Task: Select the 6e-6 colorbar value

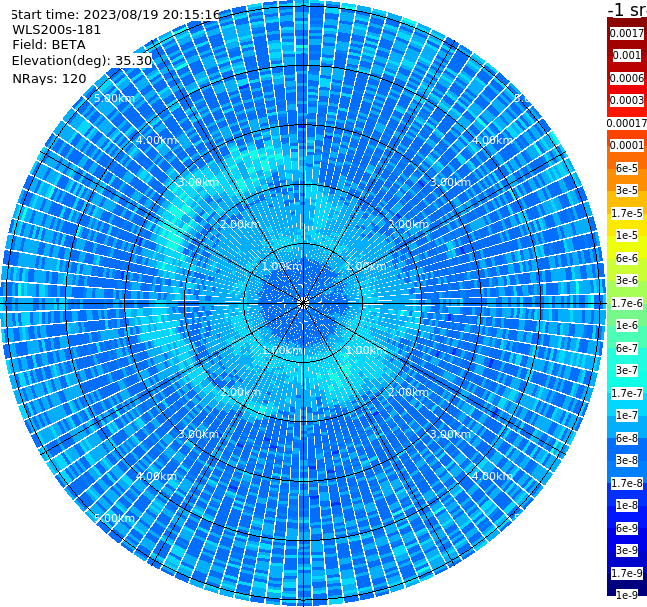Action: [x=627, y=258]
